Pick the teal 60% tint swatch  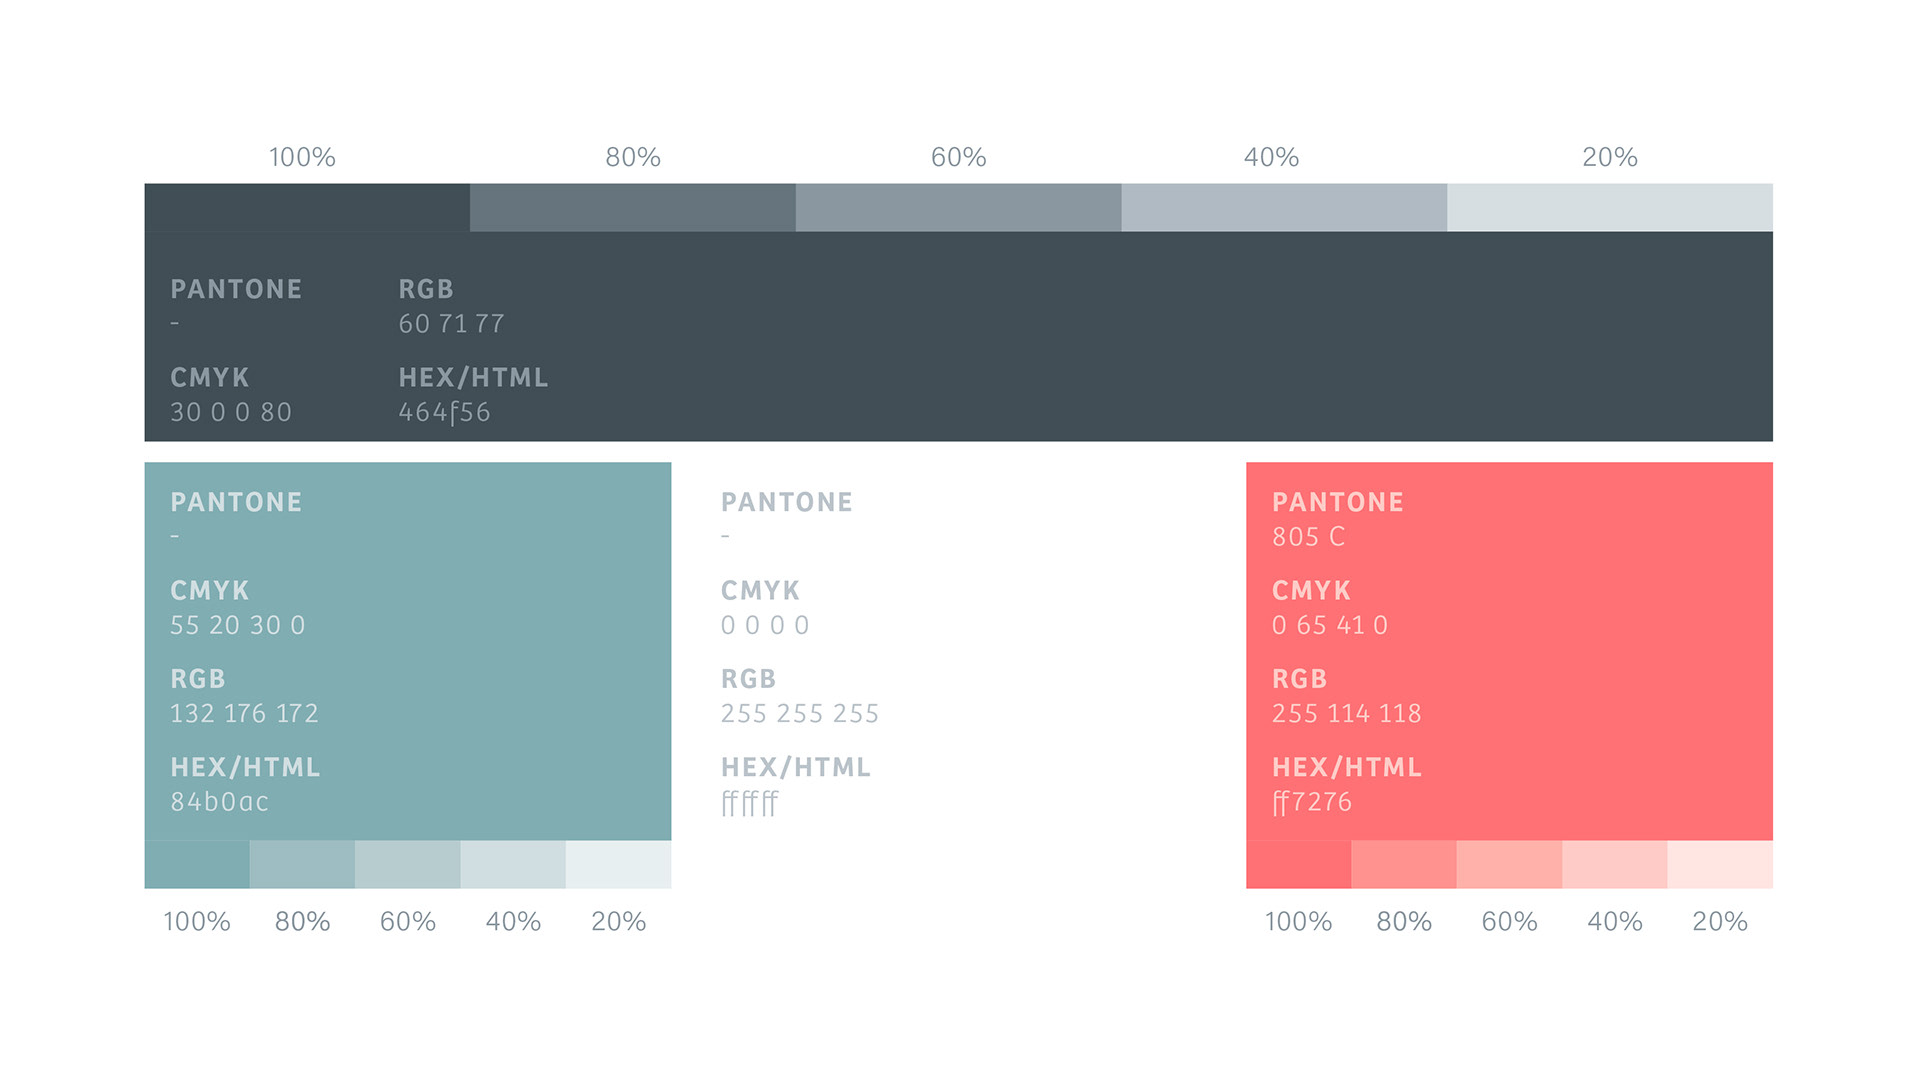pyautogui.click(x=408, y=864)
